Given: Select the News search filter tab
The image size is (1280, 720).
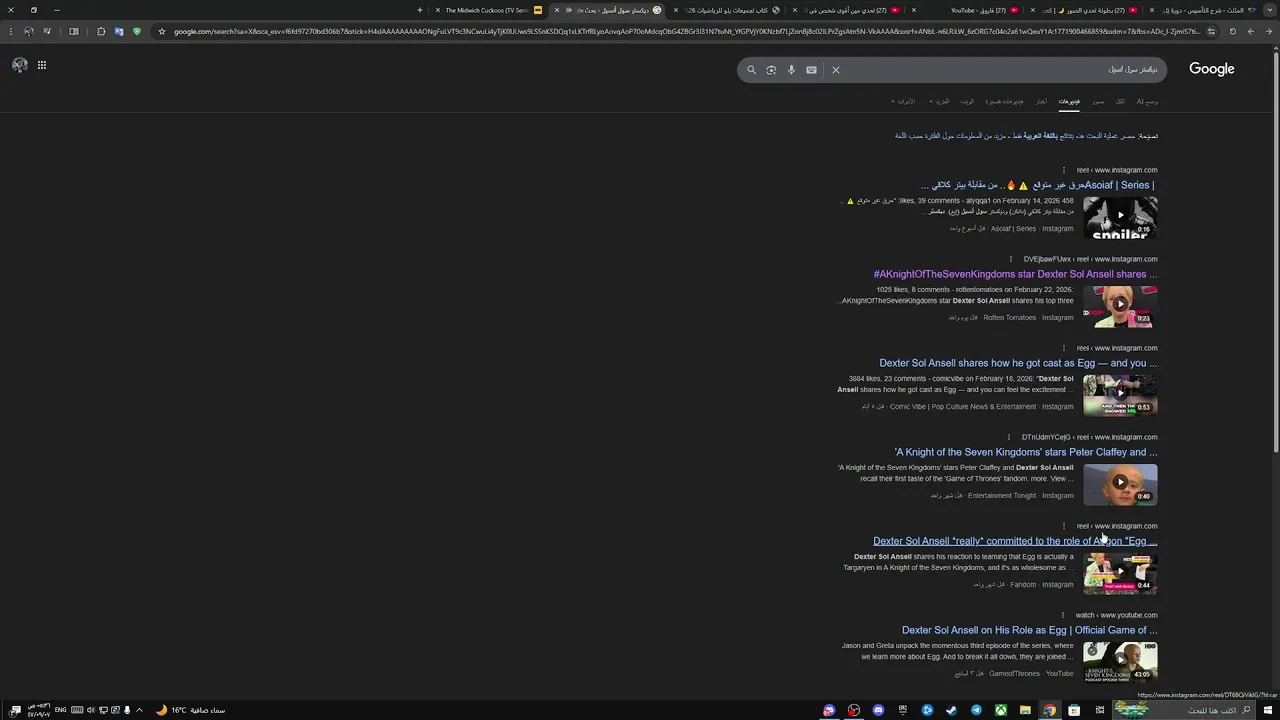Looking at the screenshot, I should [x=1041, y=101].
